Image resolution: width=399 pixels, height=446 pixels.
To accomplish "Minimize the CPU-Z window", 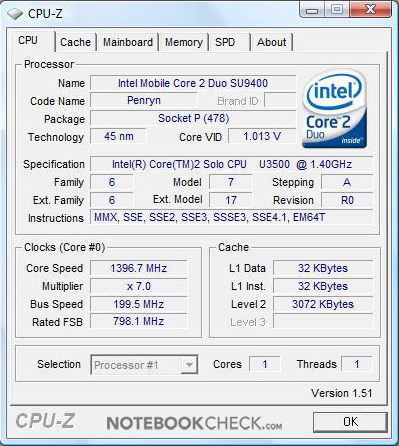I will tap(311, 10).
